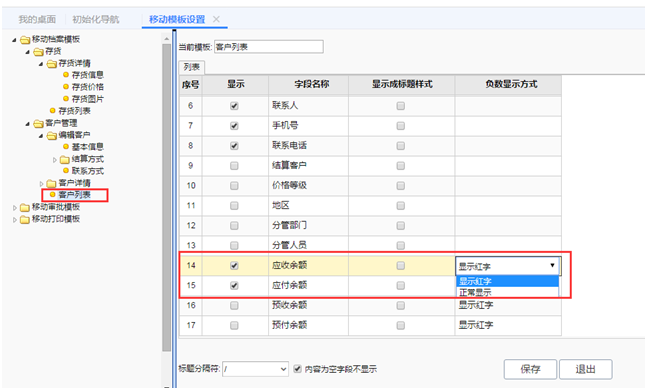Click the 移动档案模板 root folder icon
Image resolution: width=647 pixels, height=390 pixels.
[x=25, y=40]
